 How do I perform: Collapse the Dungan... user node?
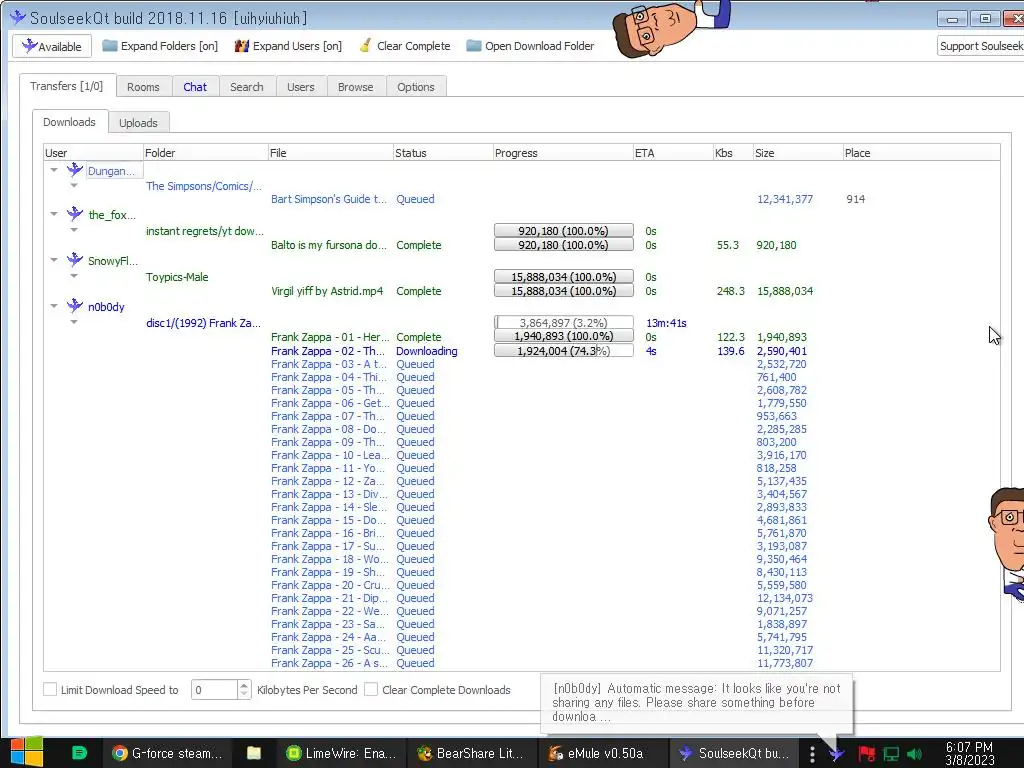54,170
